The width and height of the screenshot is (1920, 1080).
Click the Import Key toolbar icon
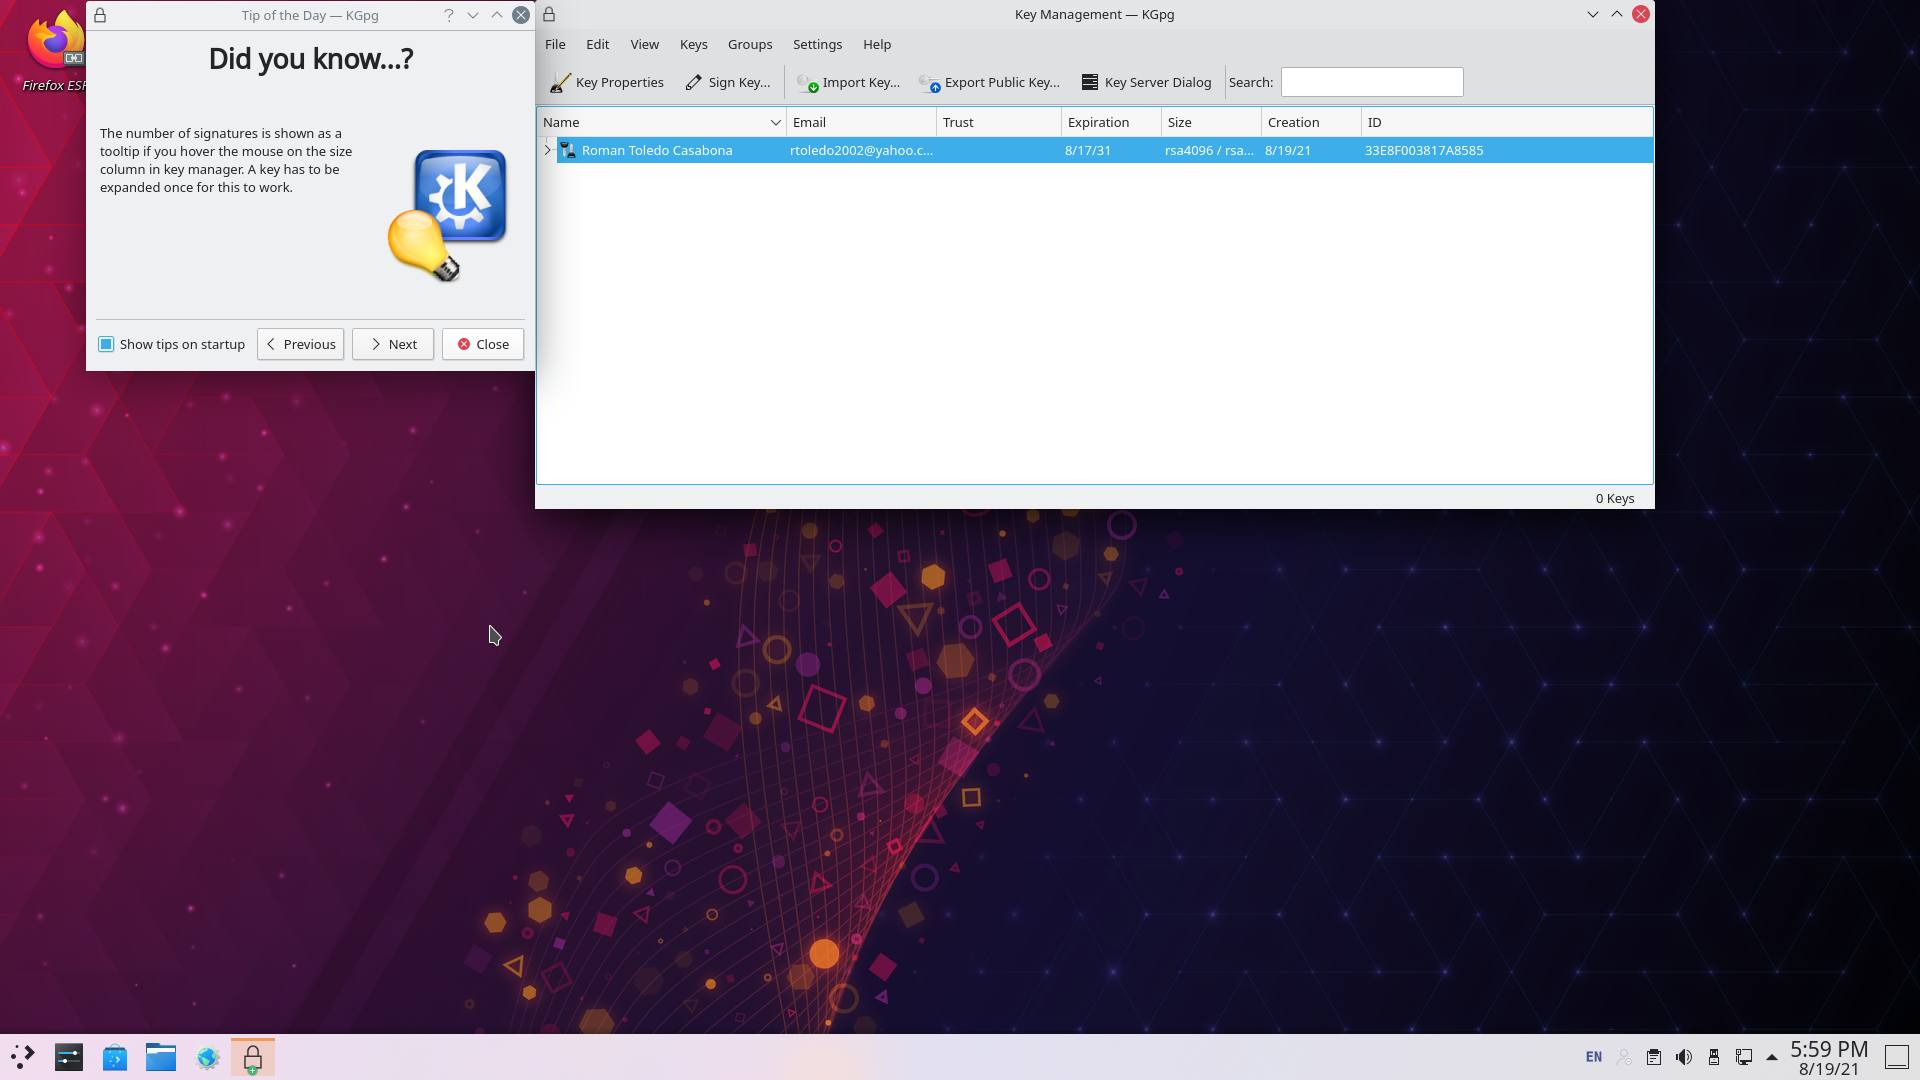807,83
